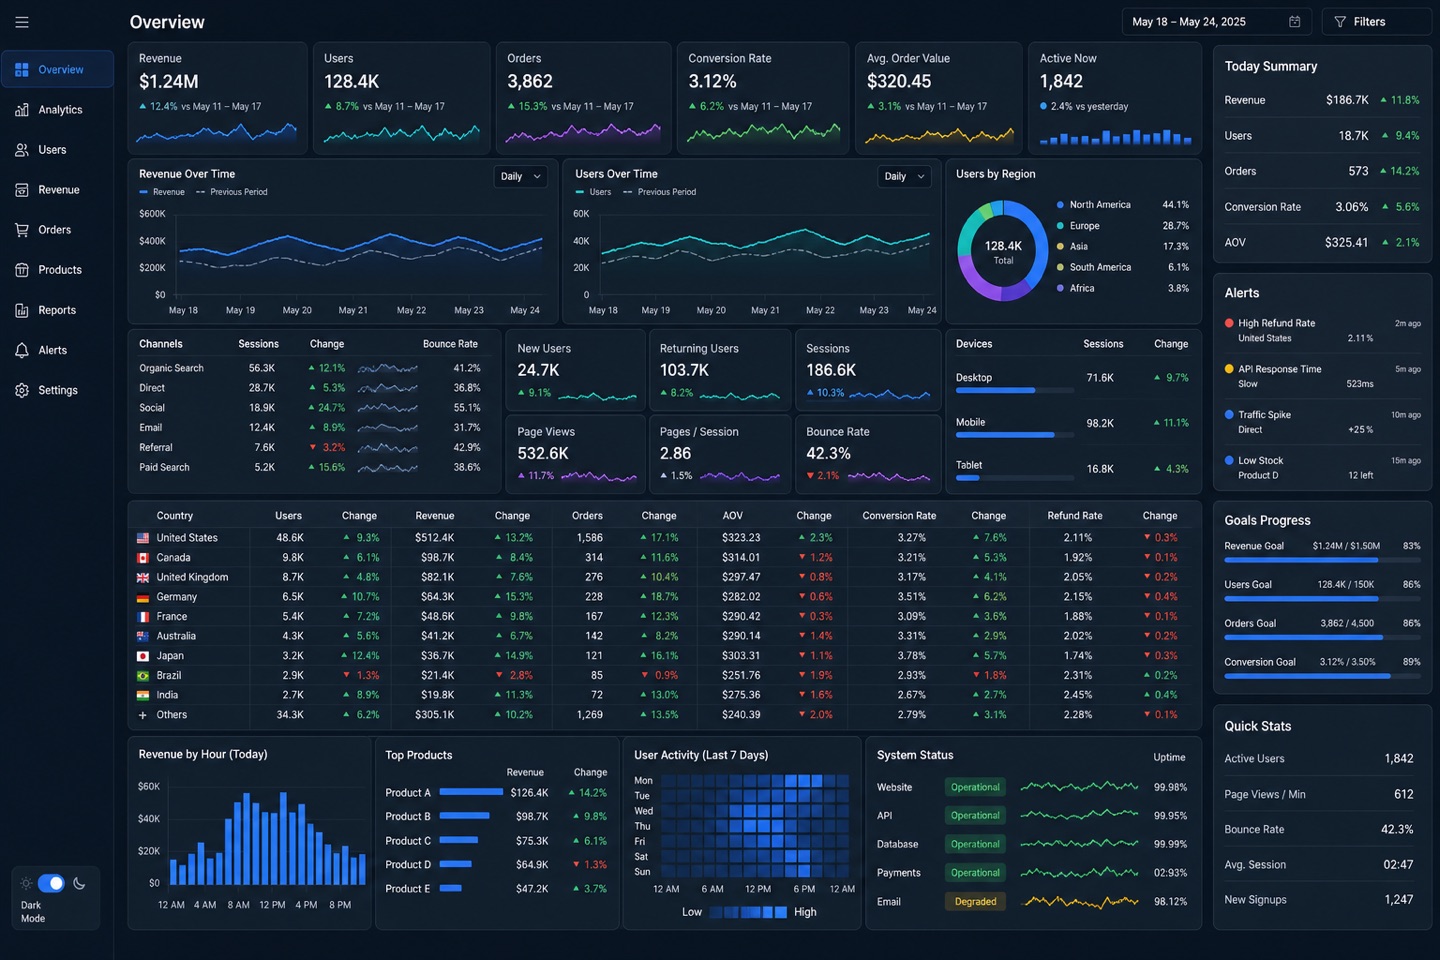Click the Japan flag icon

143,656
